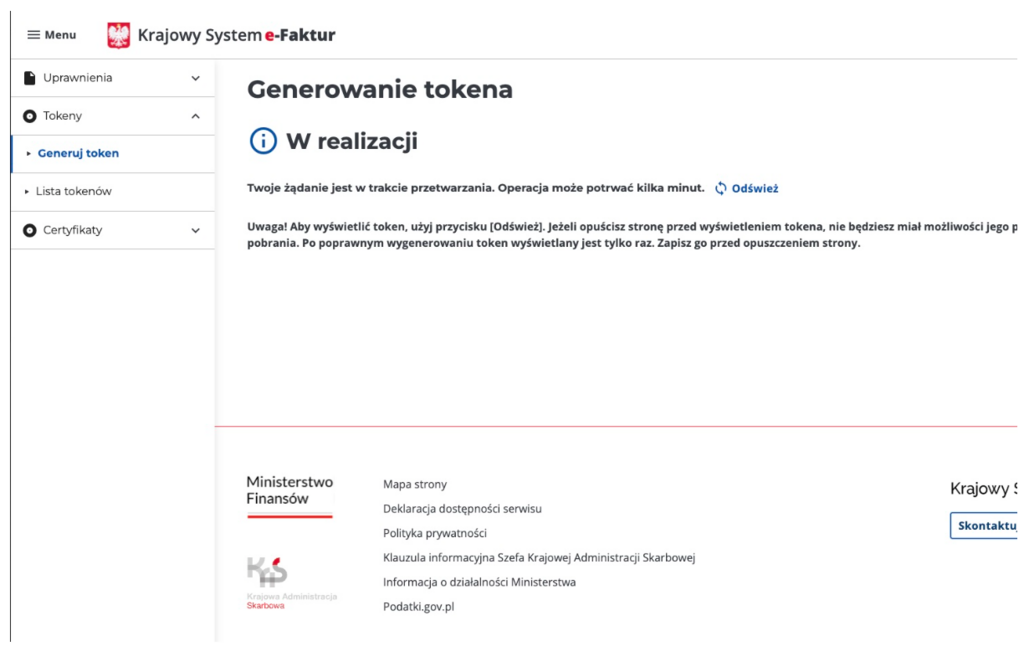
Task: Click the Odśwież refresh link
Action: [754, 188]
